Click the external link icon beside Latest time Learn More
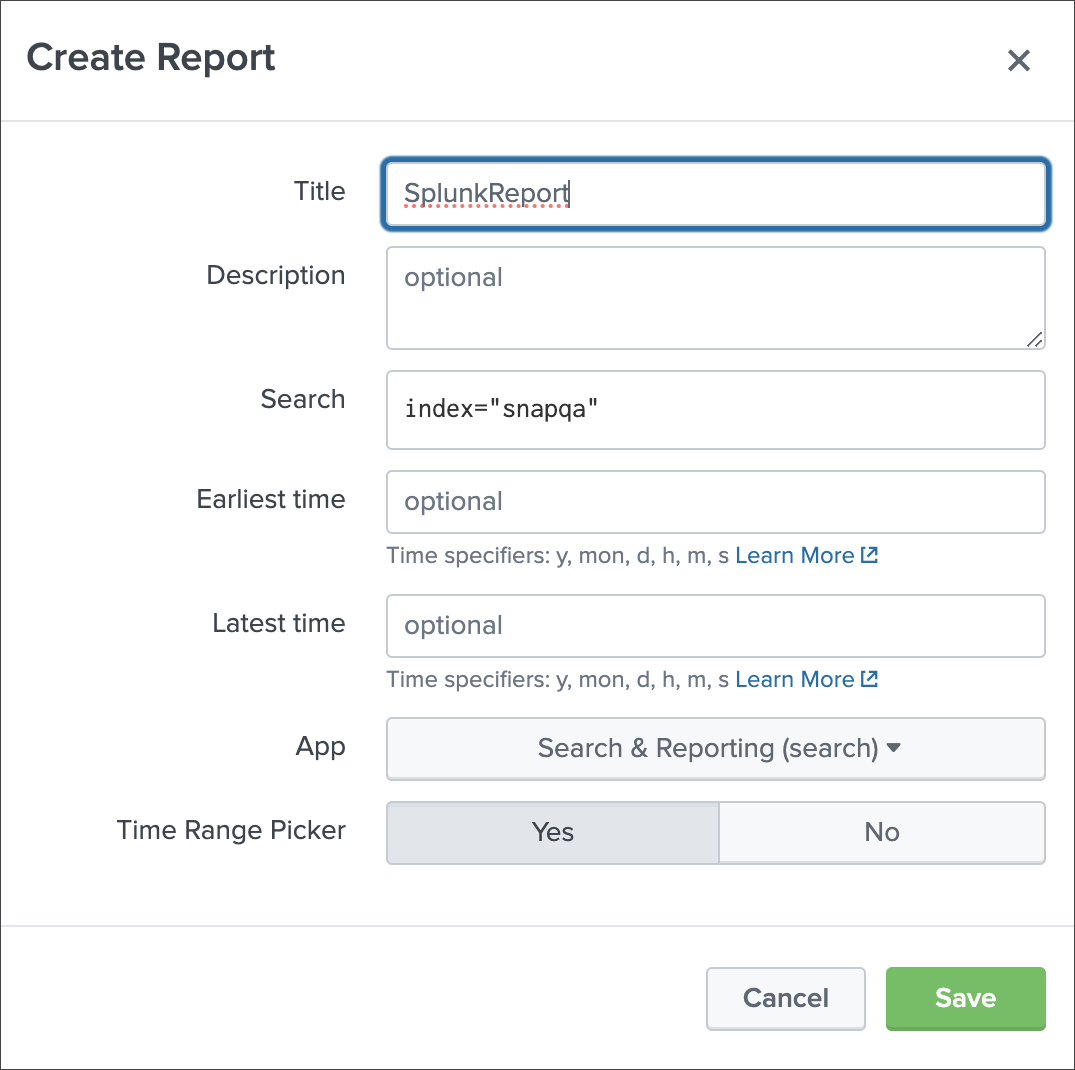 (x=869, y=679)
